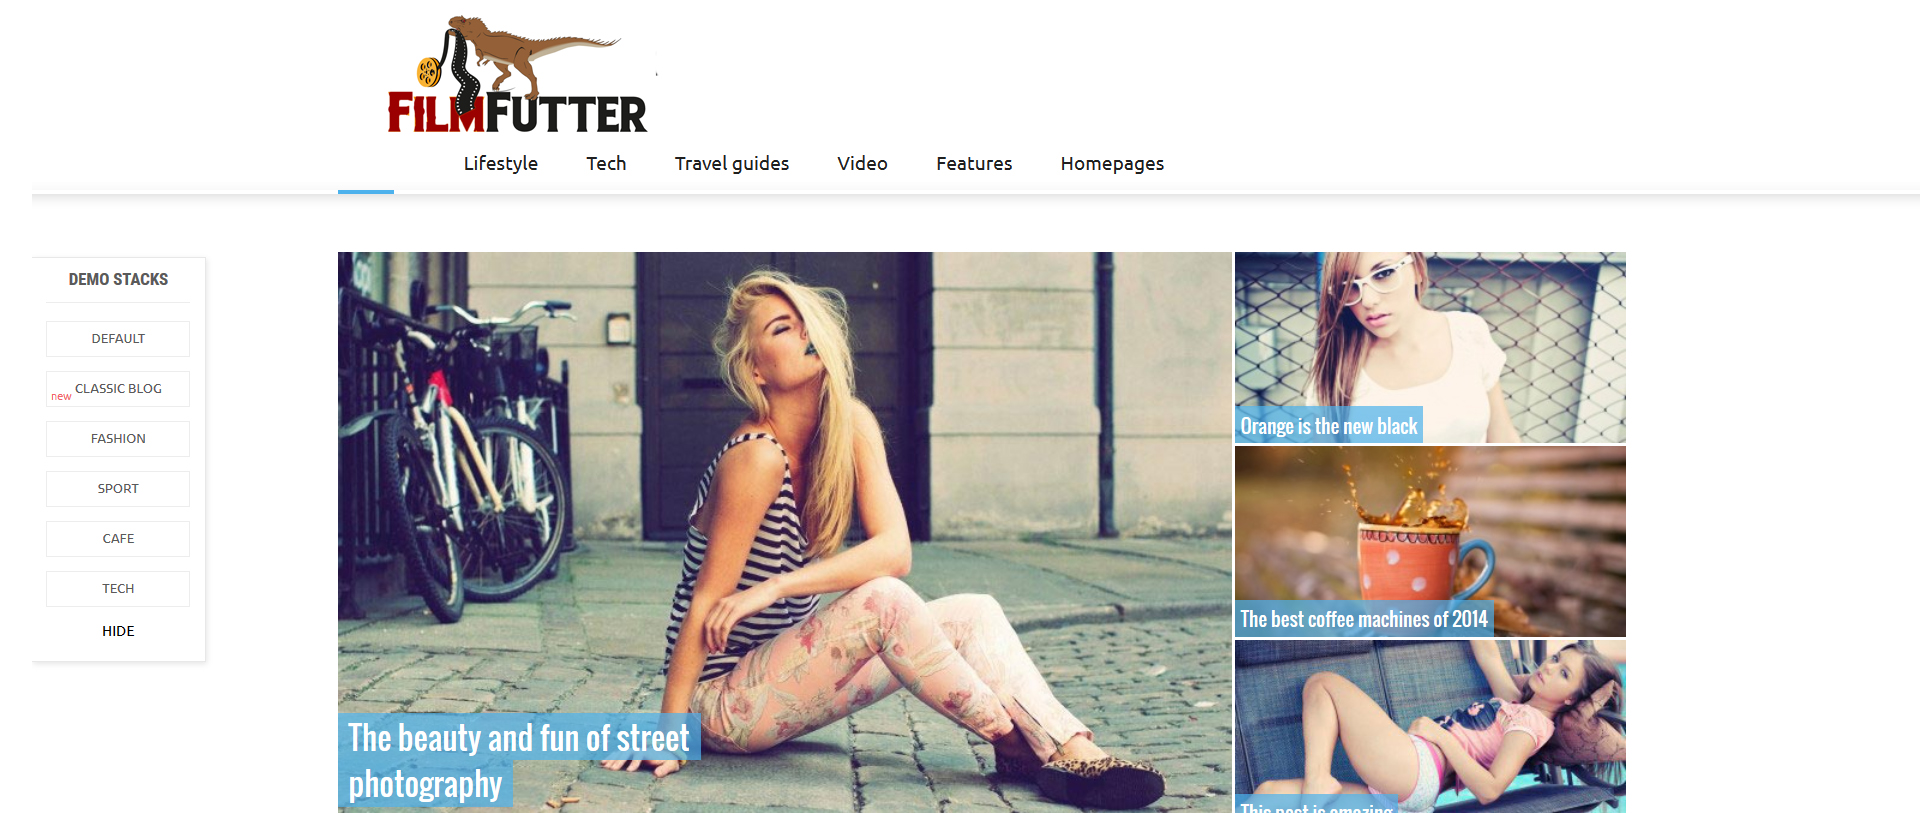Select the CLASSIC BLOG demo stack
This screenshot has height=813, width=1920.
(118, 389)
